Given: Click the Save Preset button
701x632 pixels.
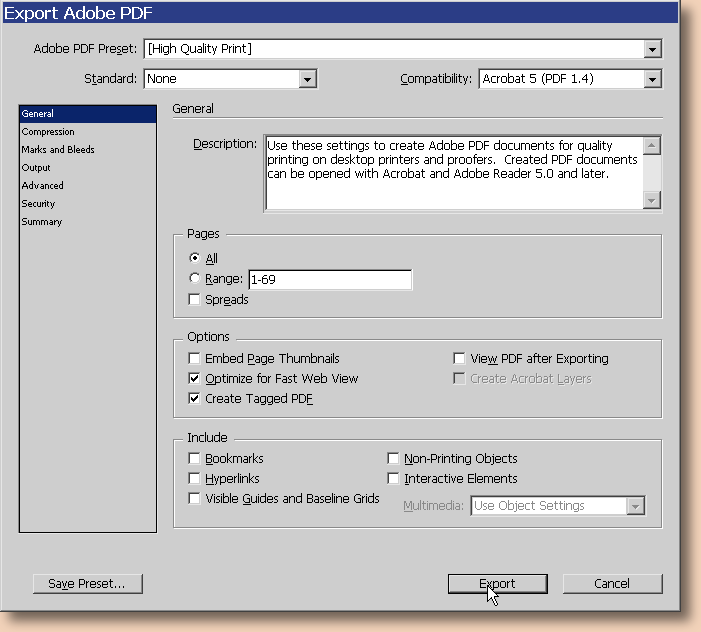Looking at the screenshot, I should coord(86,584).
